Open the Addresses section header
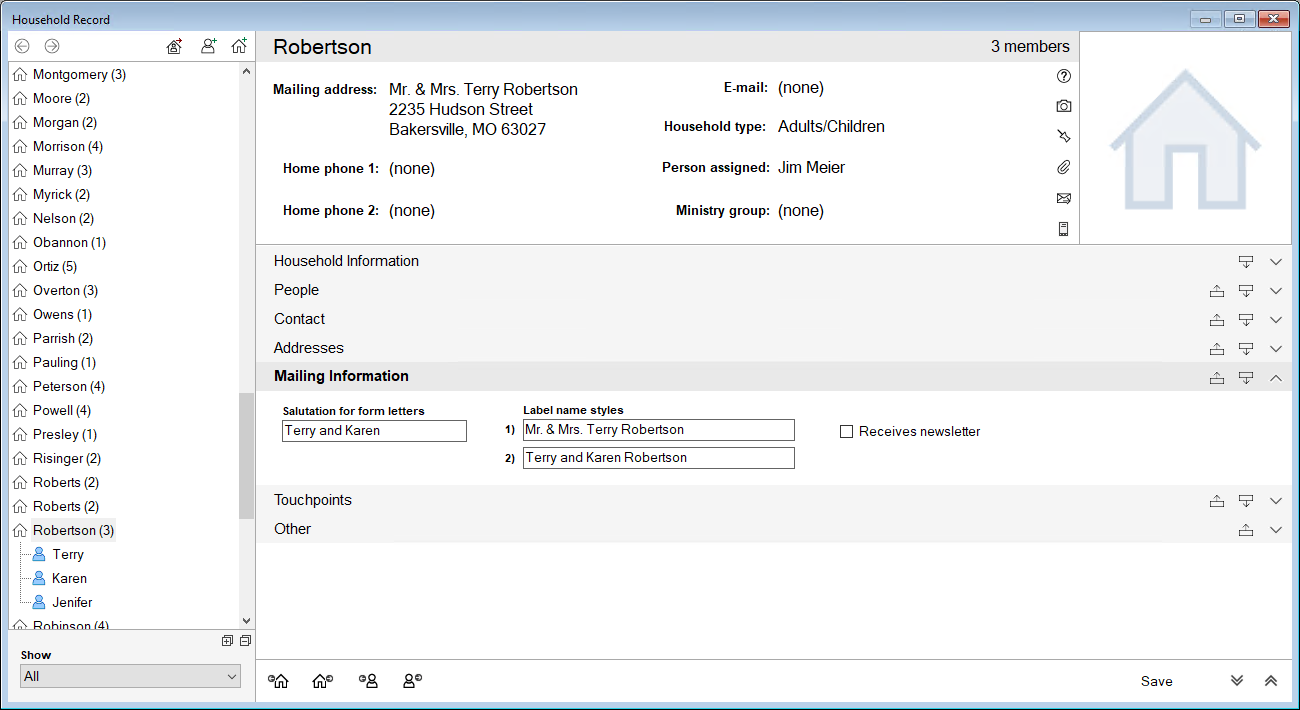This screenshot has height=710, width=1300. [x=308, y=348]
